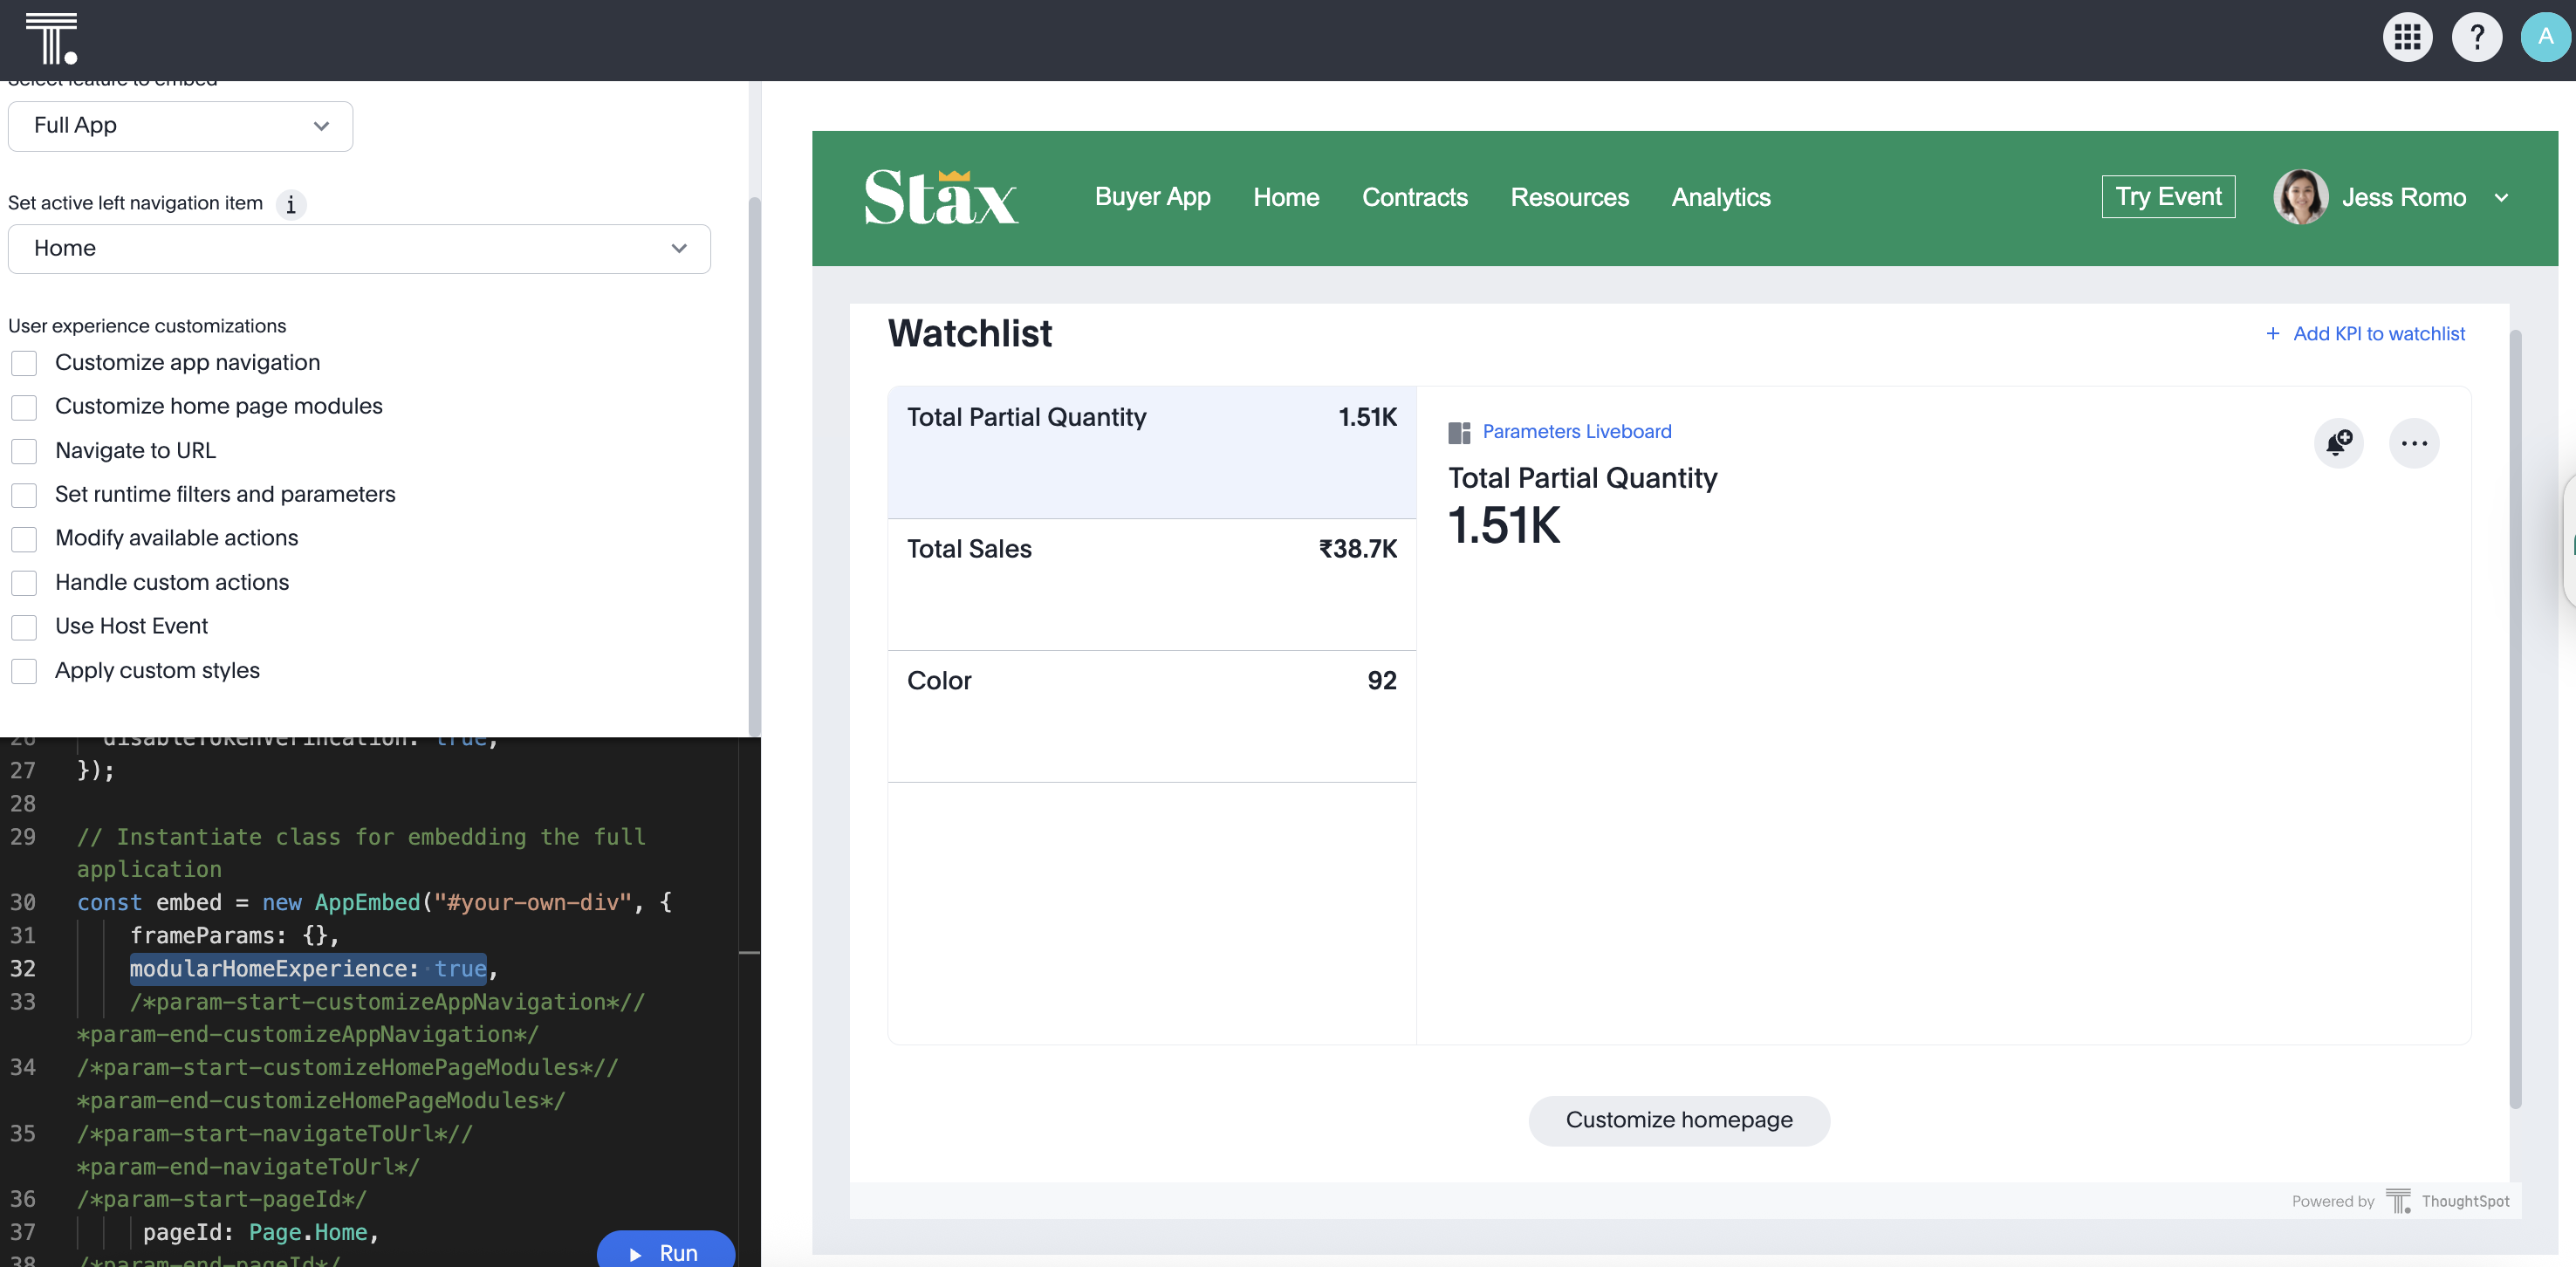This screenshot has height=1267, width=2576.
Task: Expand the Home navigation item dropdown
Action: point(359,249)
